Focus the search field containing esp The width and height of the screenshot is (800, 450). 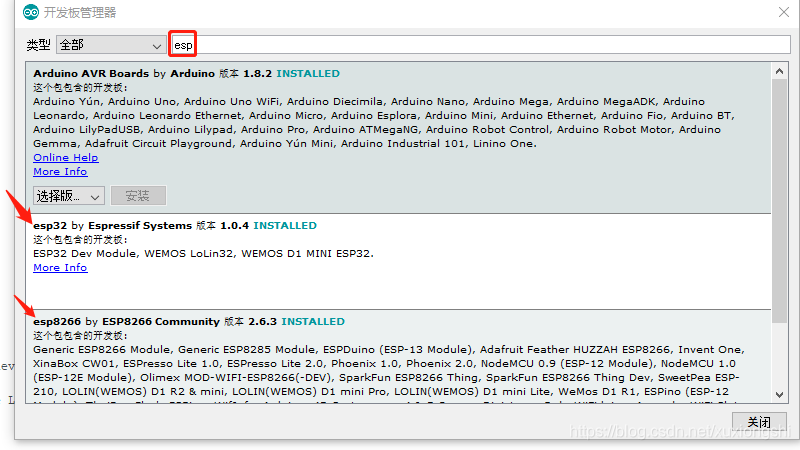tap(482, 45)
